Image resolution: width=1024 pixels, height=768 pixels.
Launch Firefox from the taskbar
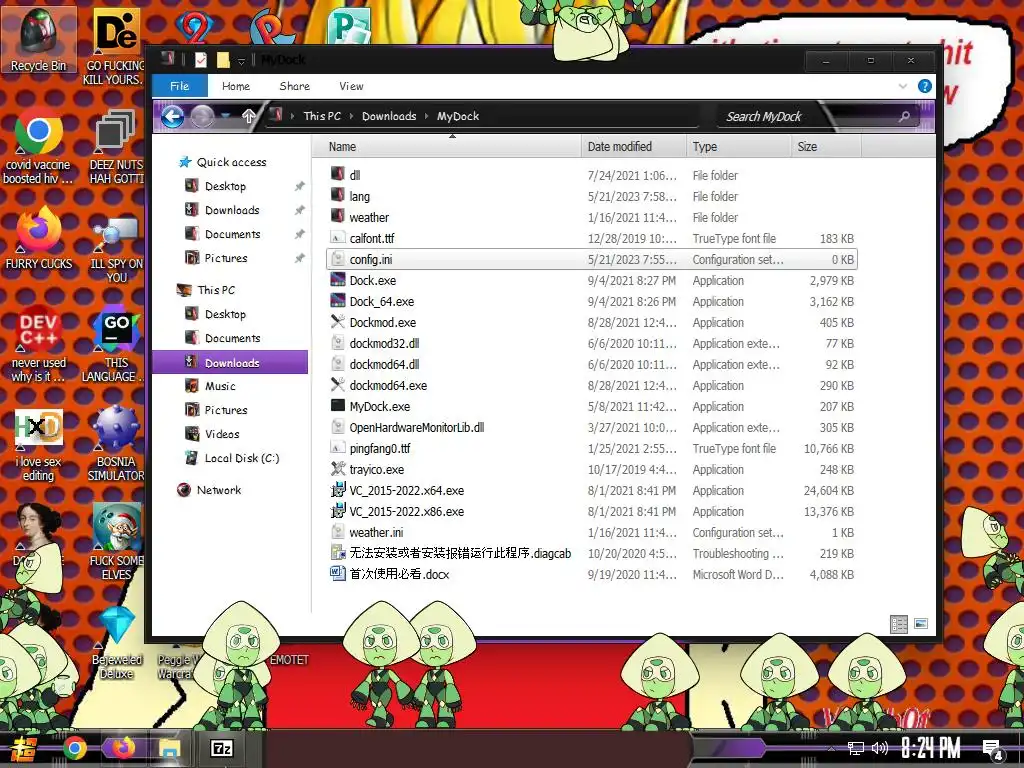pyautogui.click(x=122, y=748)
